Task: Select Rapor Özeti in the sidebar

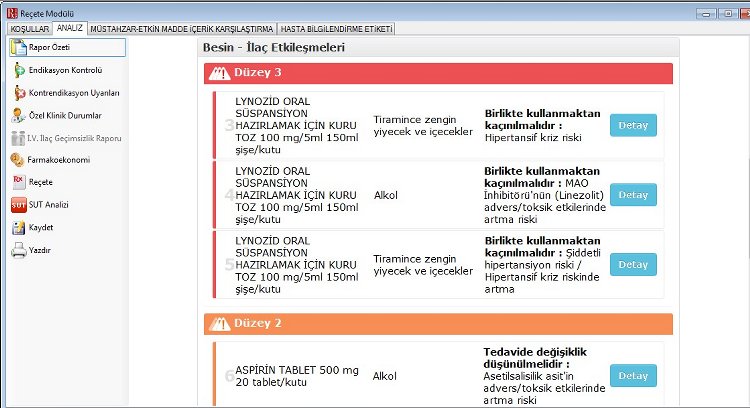Action: [67, 47]
